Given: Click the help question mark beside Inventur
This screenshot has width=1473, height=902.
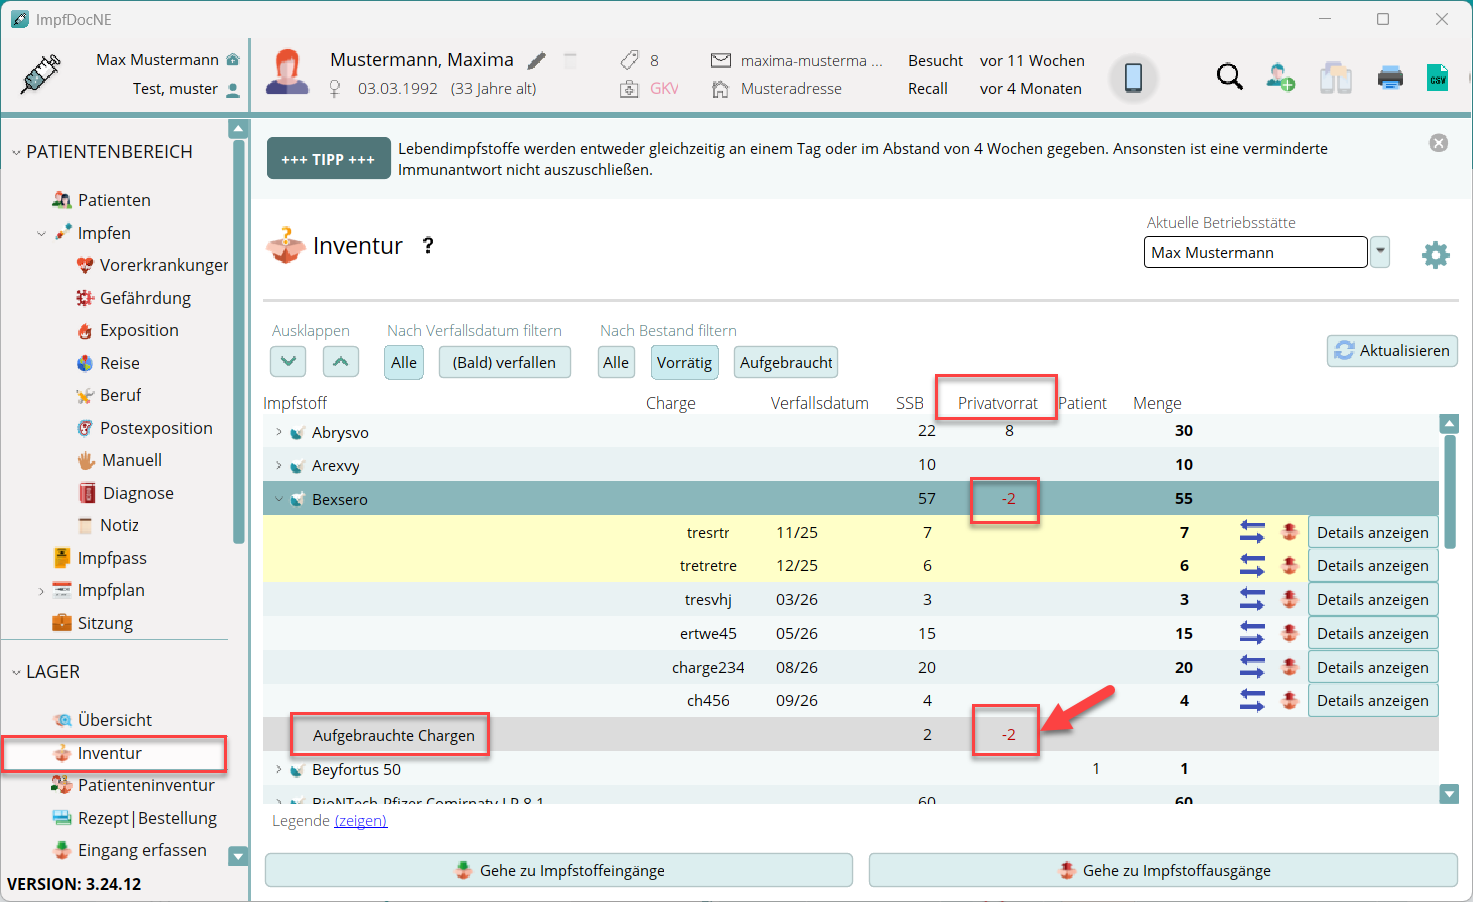Looking at the screenshot, I should (x=428, y=246).
